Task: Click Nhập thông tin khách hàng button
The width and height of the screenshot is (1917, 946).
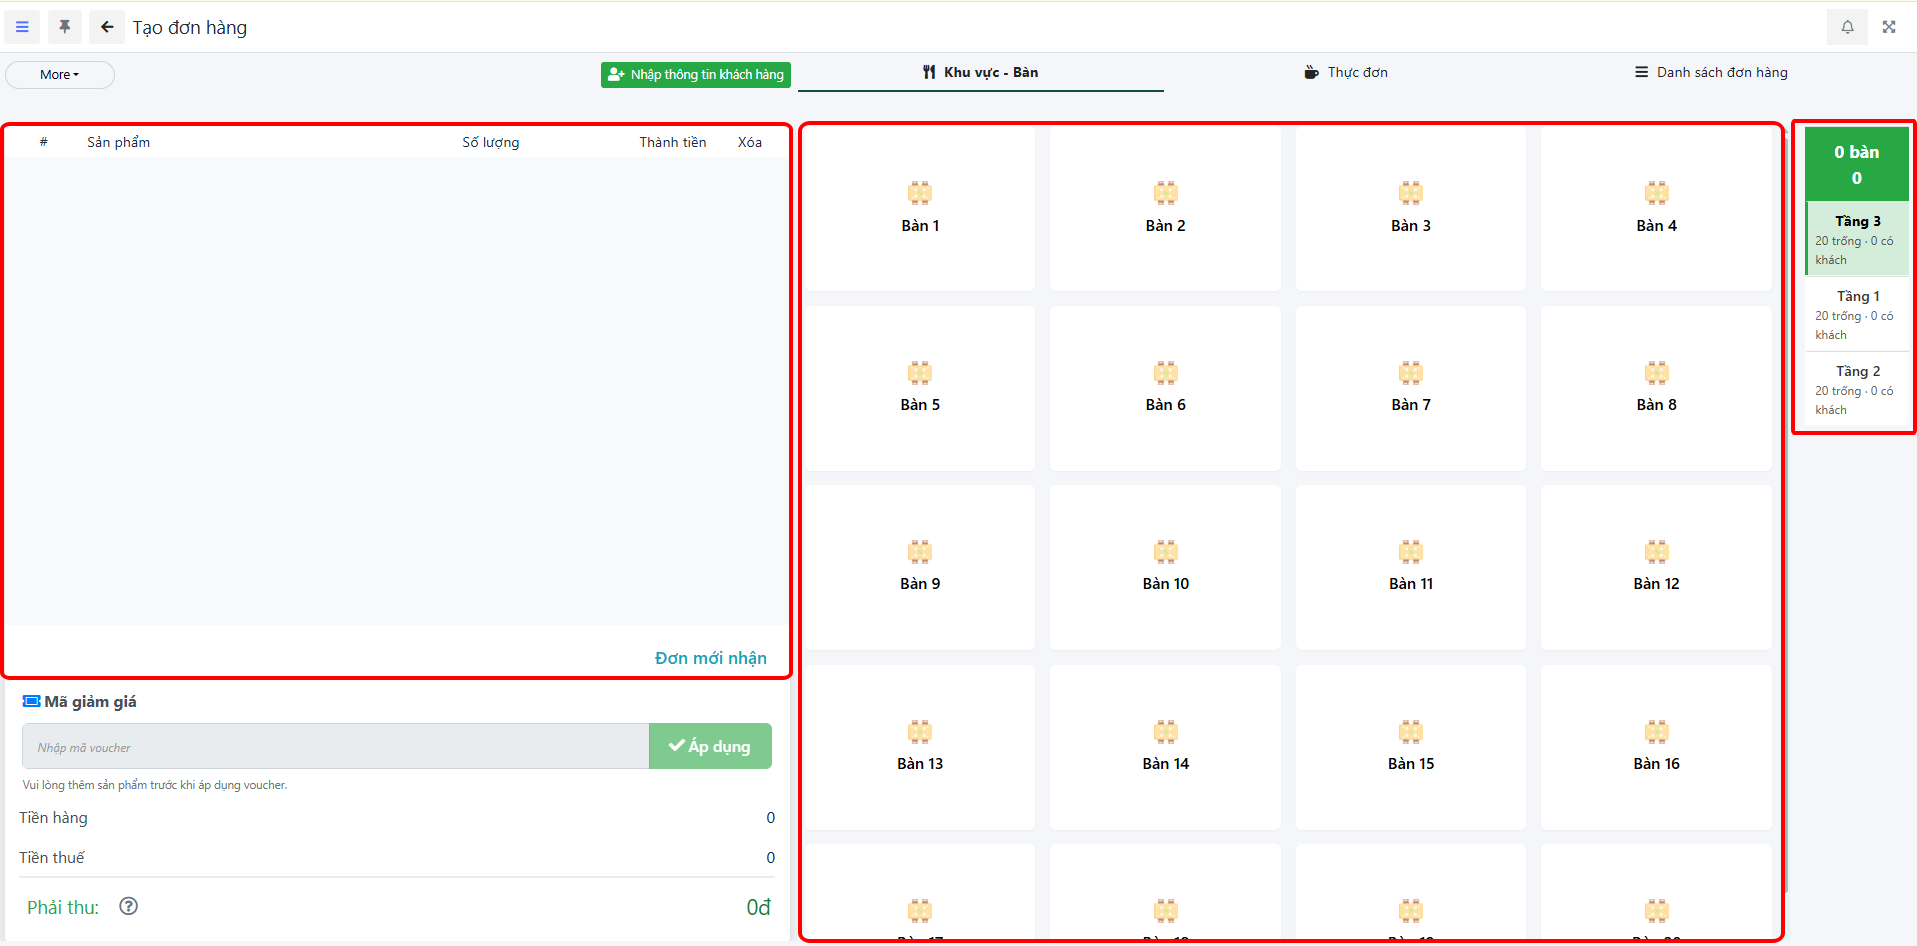Action: click(696, 75)
